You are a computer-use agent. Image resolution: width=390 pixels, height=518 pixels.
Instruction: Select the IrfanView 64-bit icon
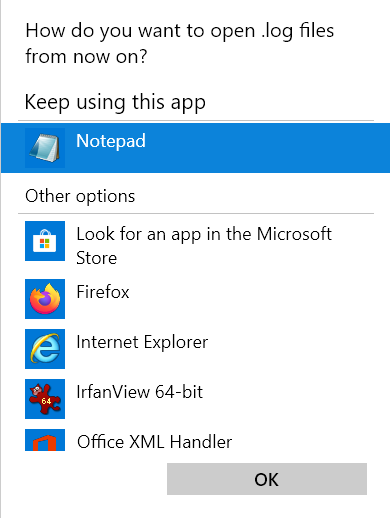45,399
